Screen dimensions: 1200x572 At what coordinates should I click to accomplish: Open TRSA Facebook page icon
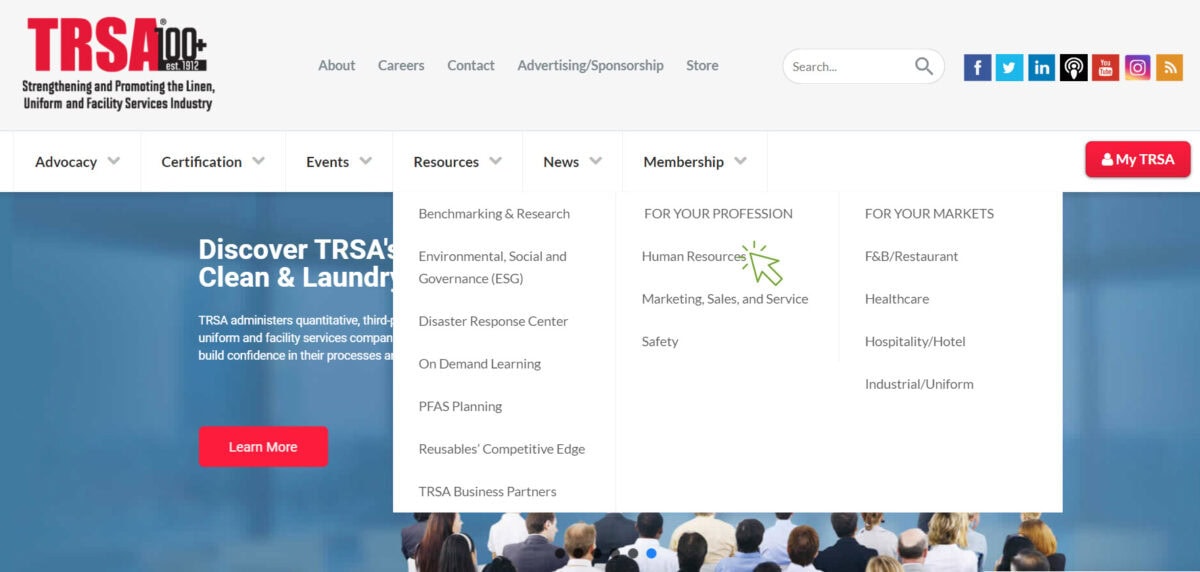(x=977, y=67)
